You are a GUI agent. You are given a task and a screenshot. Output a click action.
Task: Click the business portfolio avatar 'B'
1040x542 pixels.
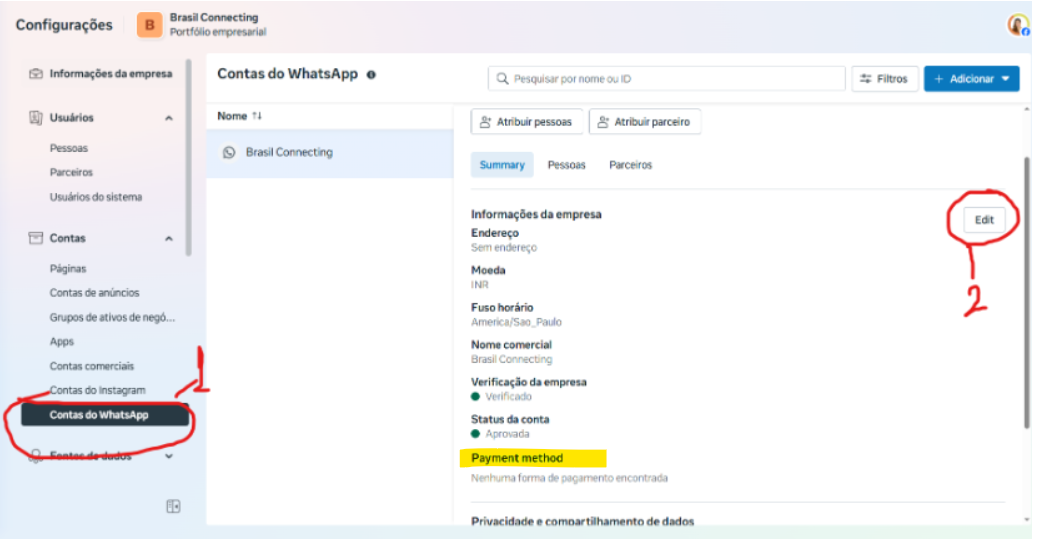[149, 25]
